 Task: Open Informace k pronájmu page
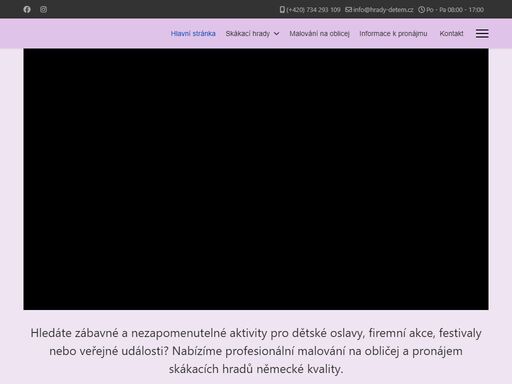393,34
